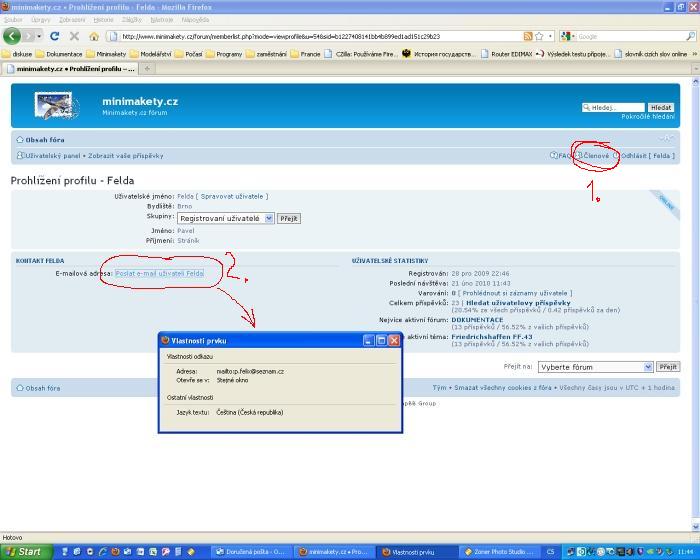Click the 'Hledat' search button
This screenshot has width=700, height=560.
tap(661, 107)
